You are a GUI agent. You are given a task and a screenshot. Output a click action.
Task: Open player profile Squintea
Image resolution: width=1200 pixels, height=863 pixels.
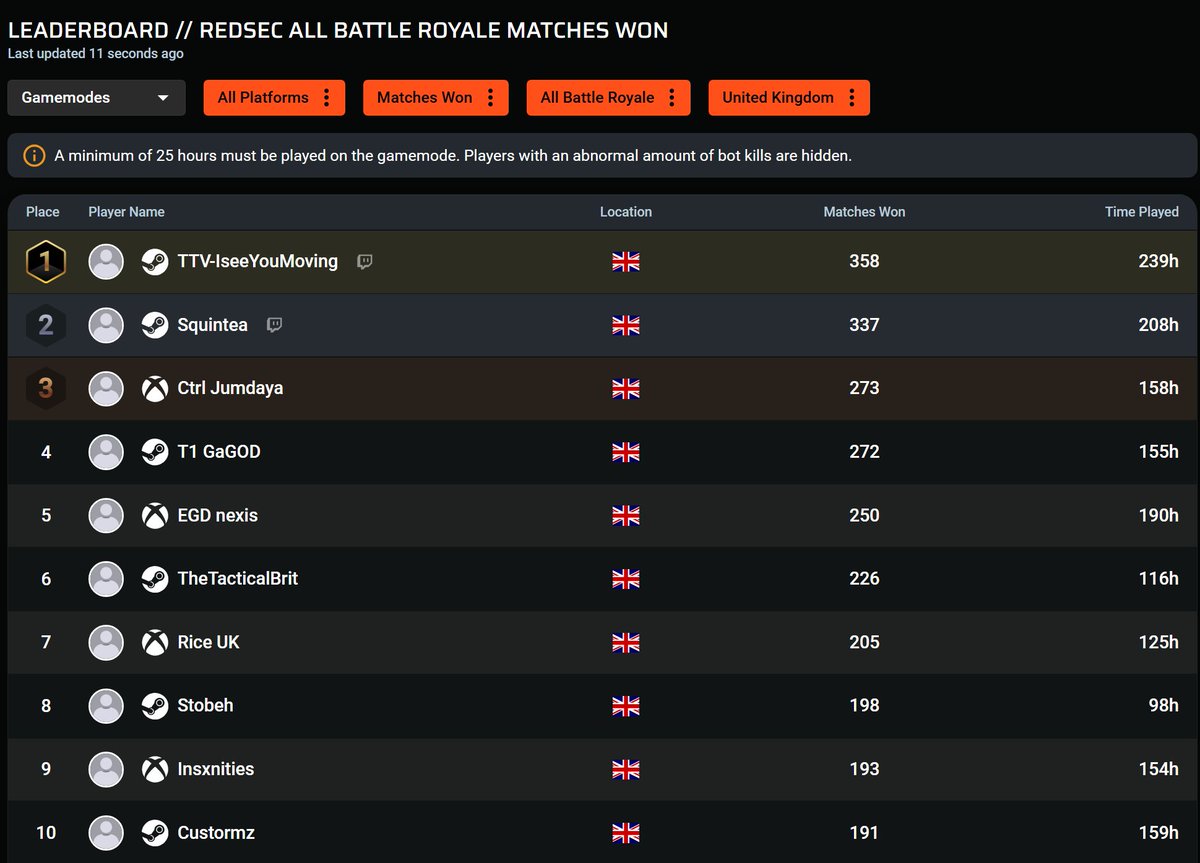[x=213, y=325]
